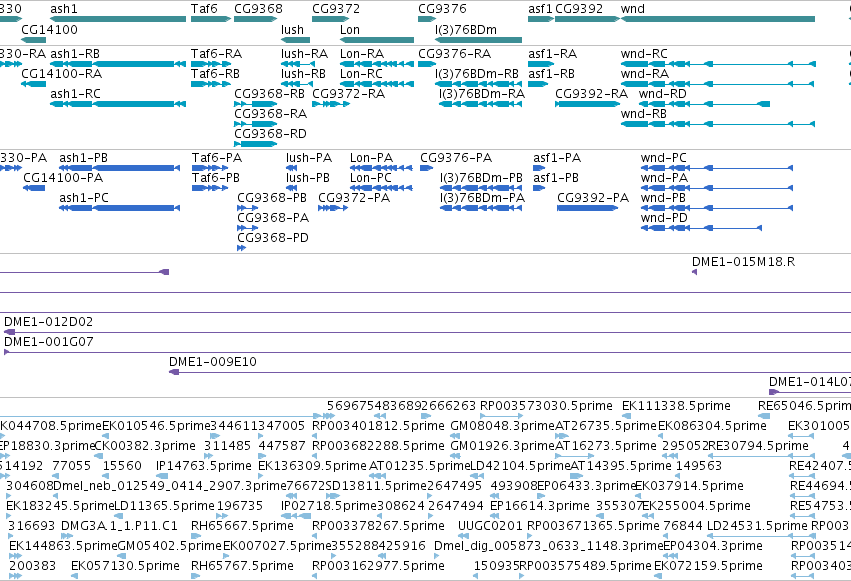Select the Lon gene bar

[x=377, y=40]
